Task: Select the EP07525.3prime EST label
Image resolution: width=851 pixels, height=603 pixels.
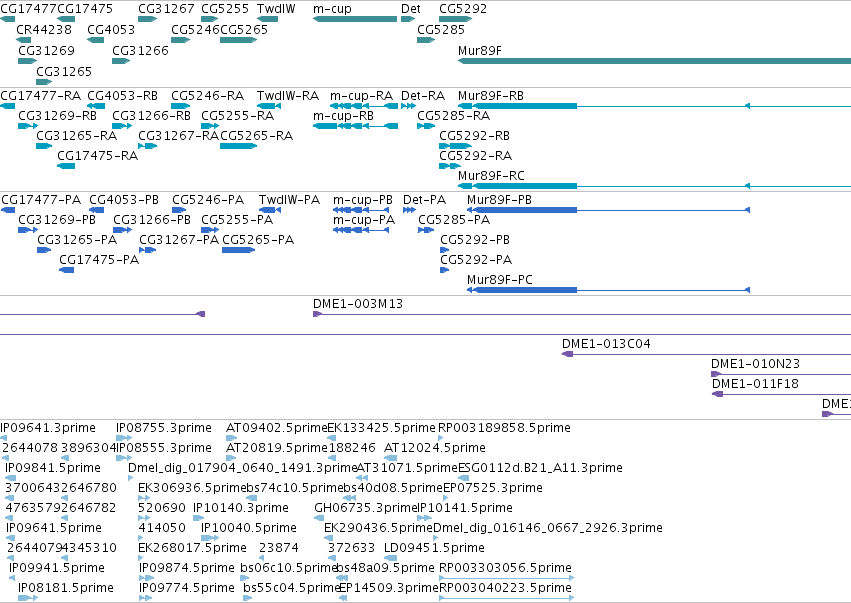Action: [x=493, y=488]
